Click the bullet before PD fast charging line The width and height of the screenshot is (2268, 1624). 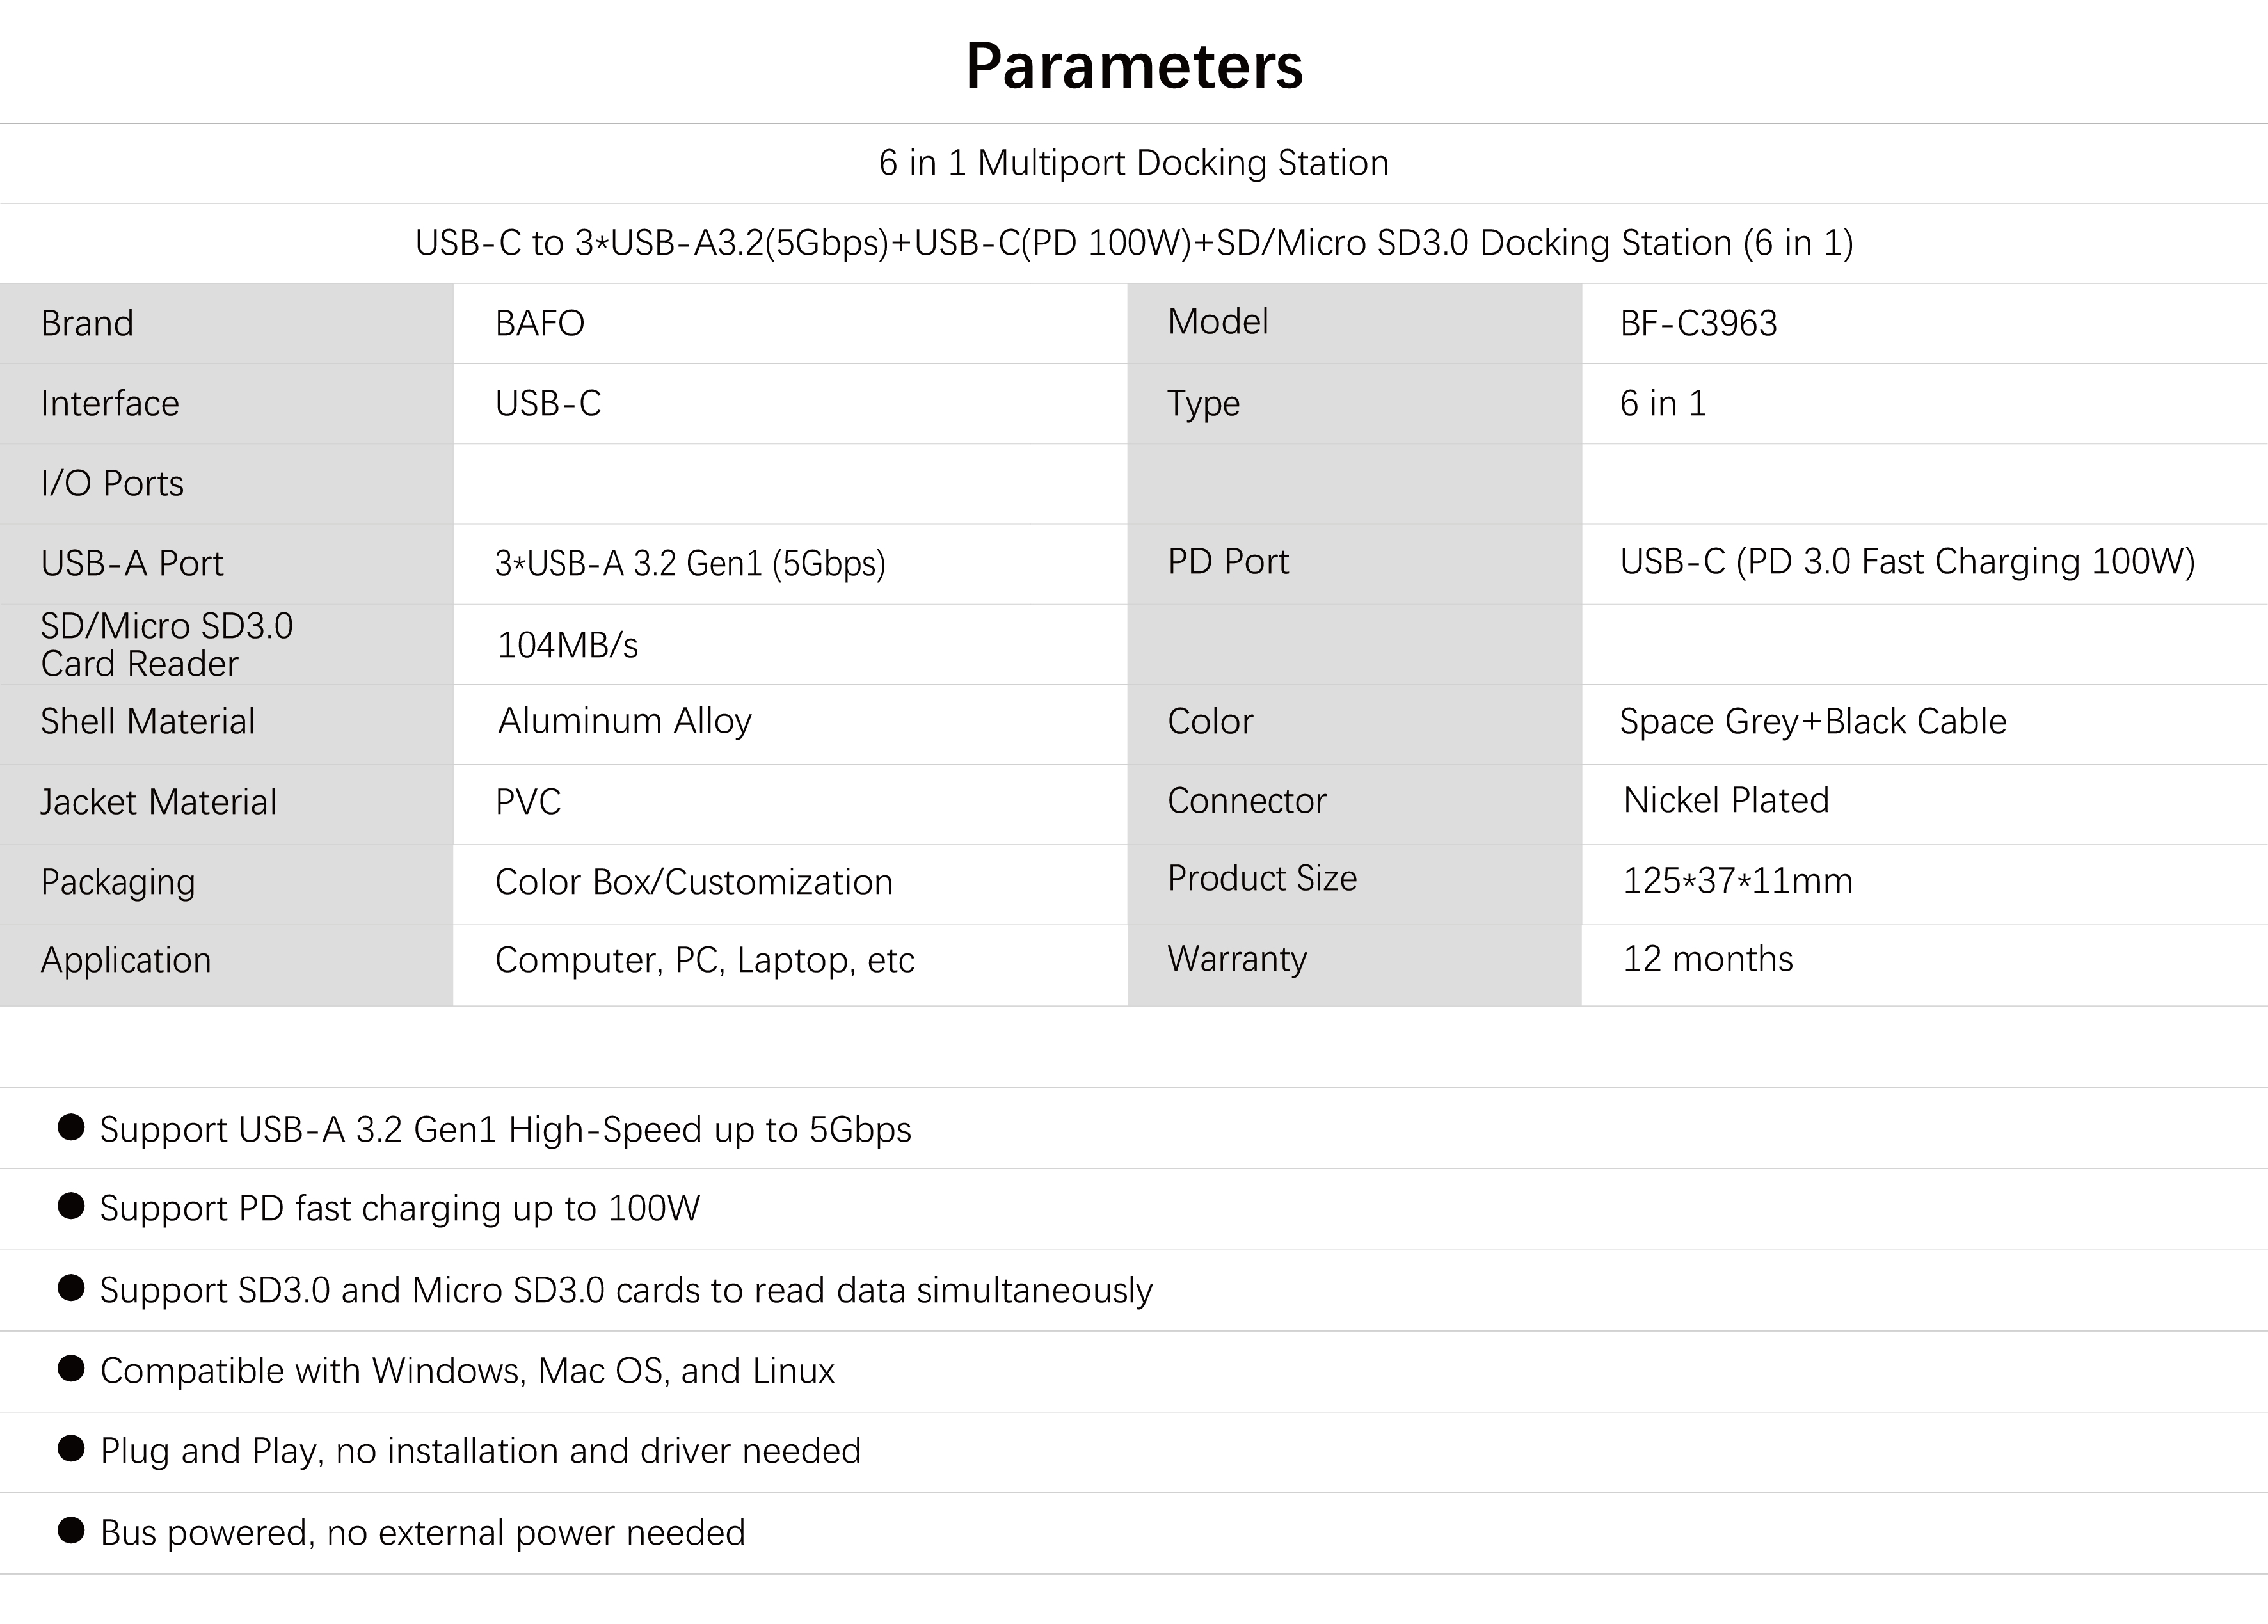71,1206
